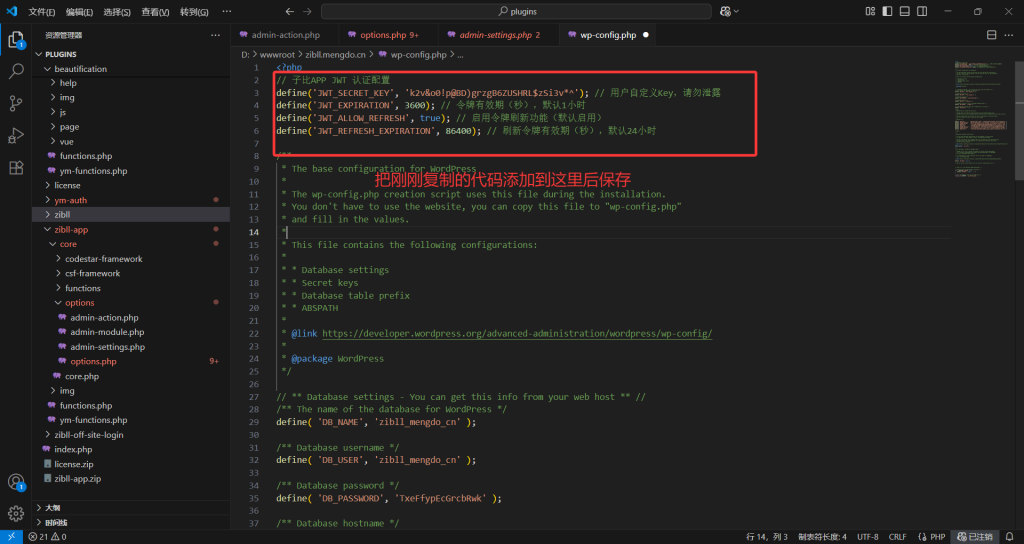1024x544 pixels.
Task: Click the code minimap preview
Action: pos(984,120)
